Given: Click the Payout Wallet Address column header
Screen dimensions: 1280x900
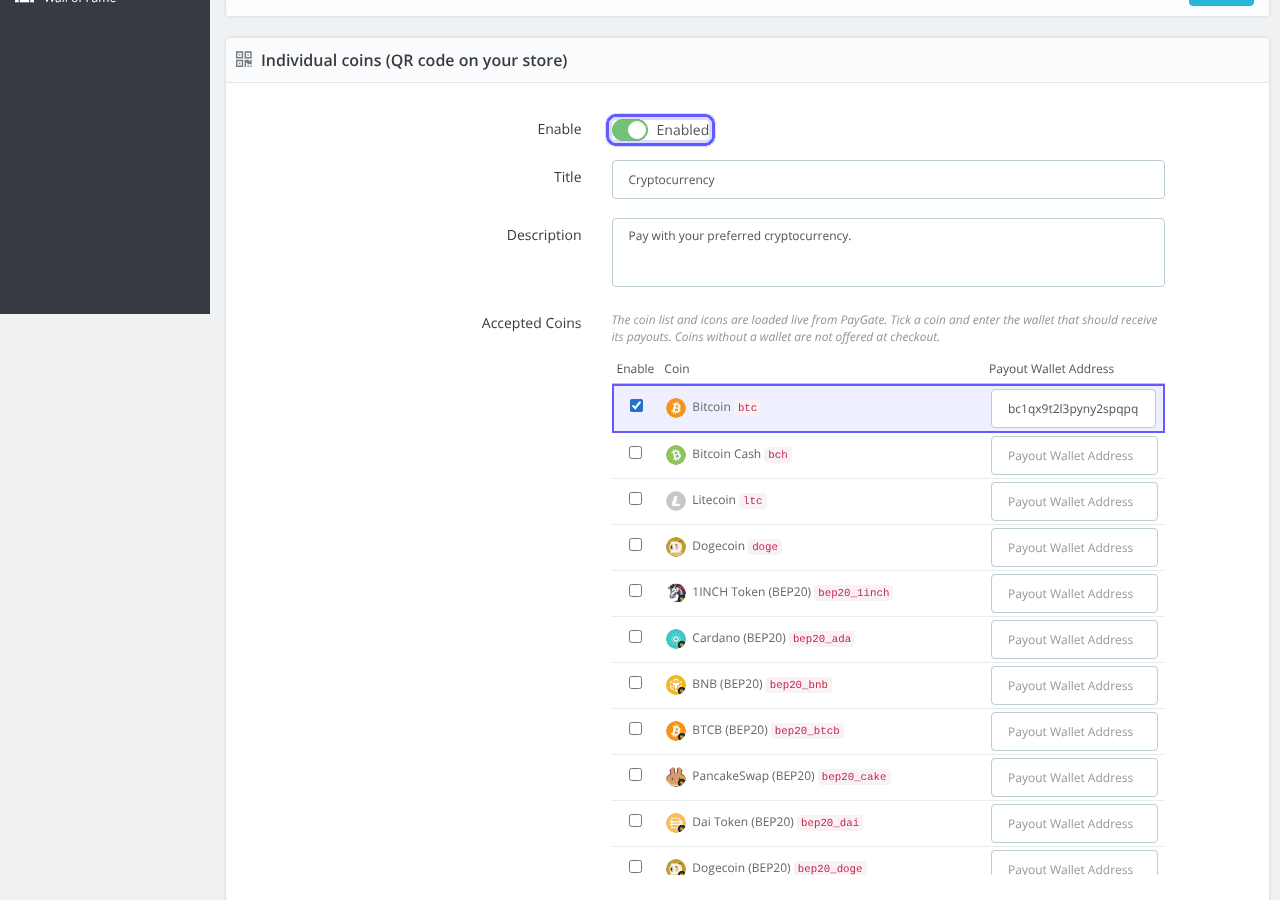Looking at the screenshot, I should 1051,369.
